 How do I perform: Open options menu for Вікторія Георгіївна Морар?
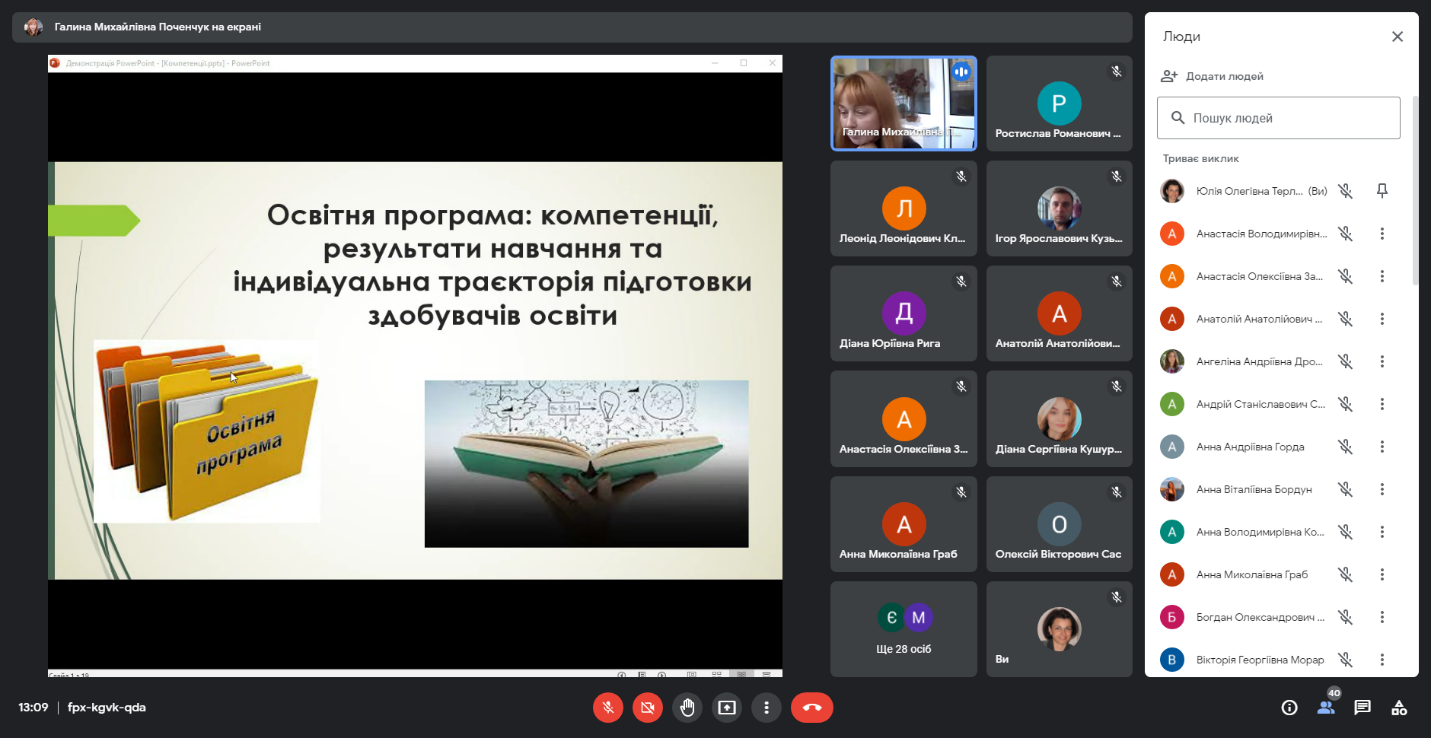pos(1382,660)
